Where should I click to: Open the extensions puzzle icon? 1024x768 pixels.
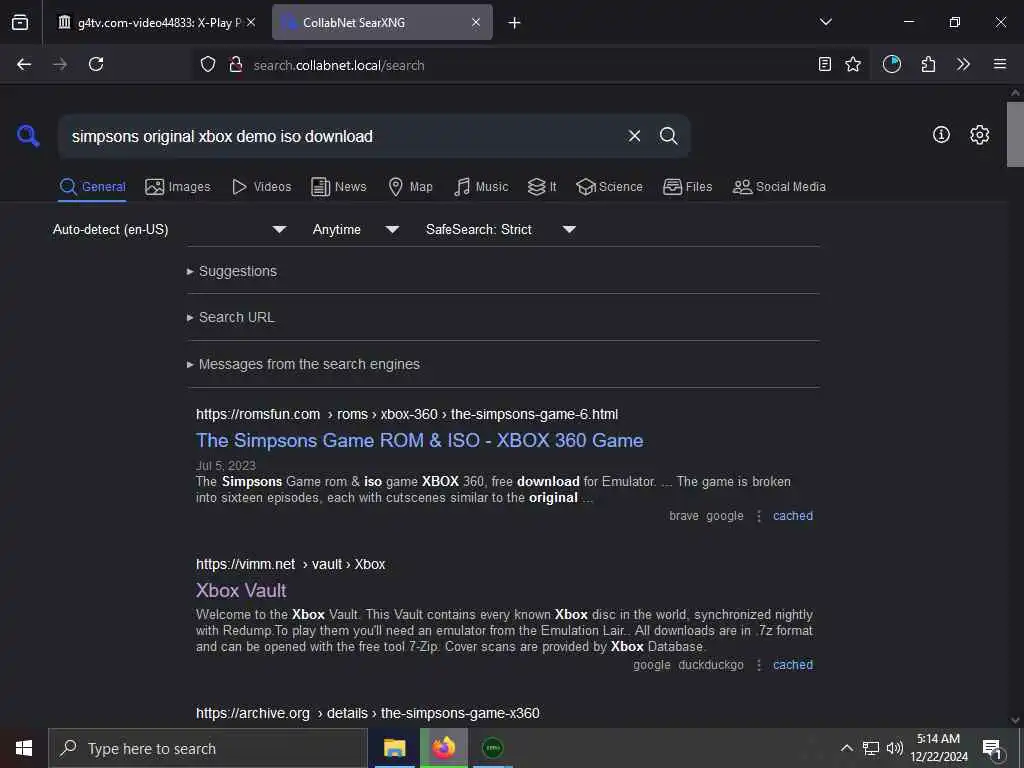(928, 64)
